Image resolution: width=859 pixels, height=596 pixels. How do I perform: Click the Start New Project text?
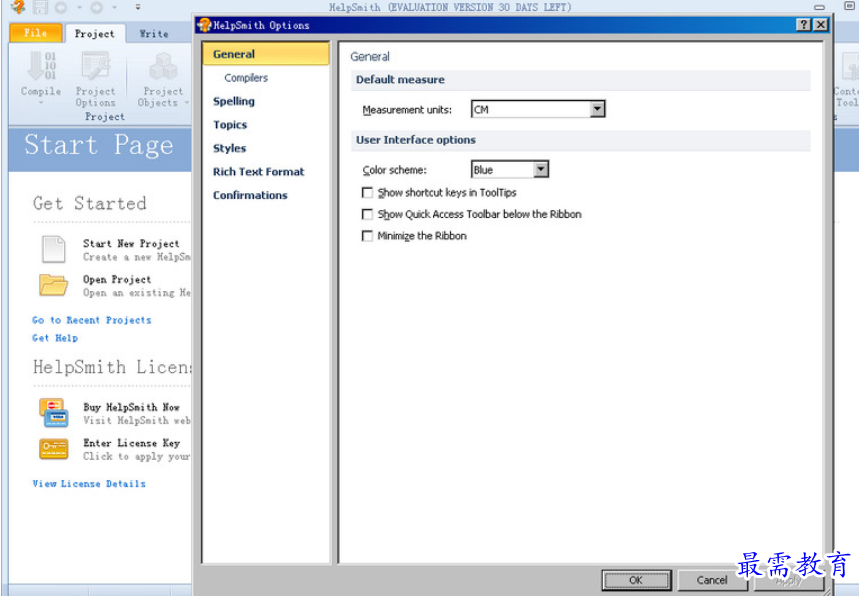click(131, 243)
